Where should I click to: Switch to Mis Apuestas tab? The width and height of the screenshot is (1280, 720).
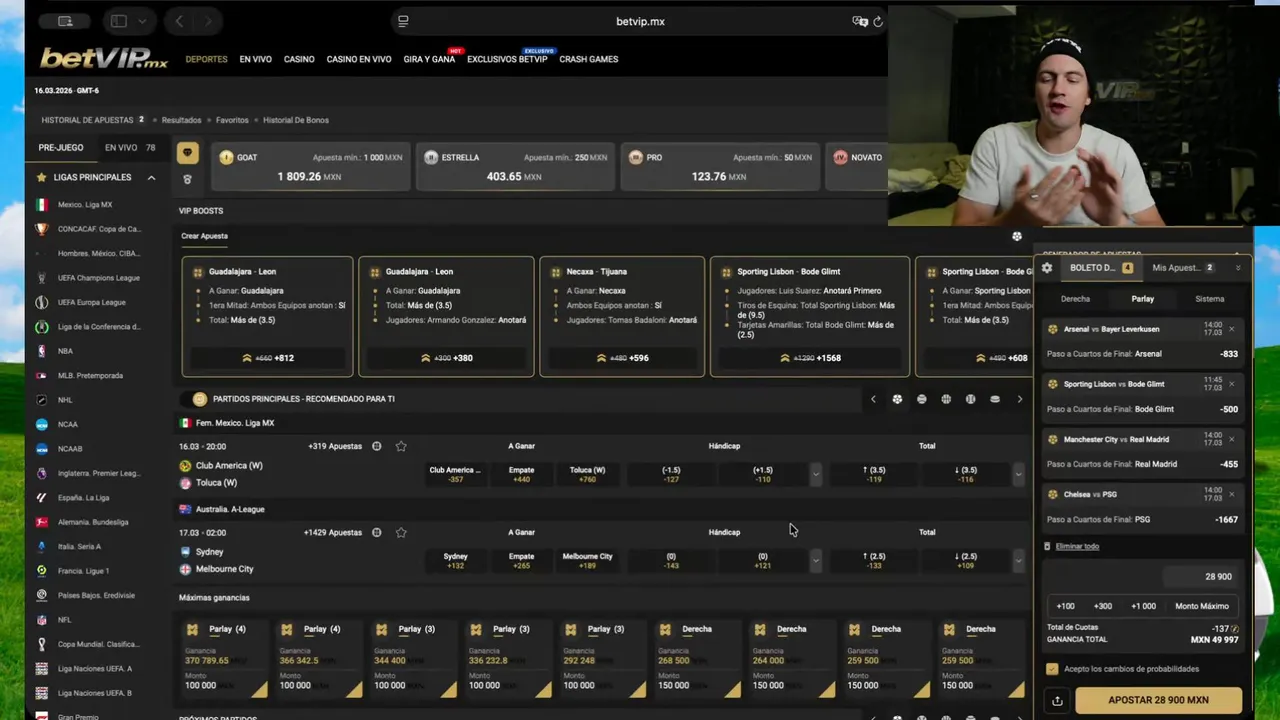1182,268
